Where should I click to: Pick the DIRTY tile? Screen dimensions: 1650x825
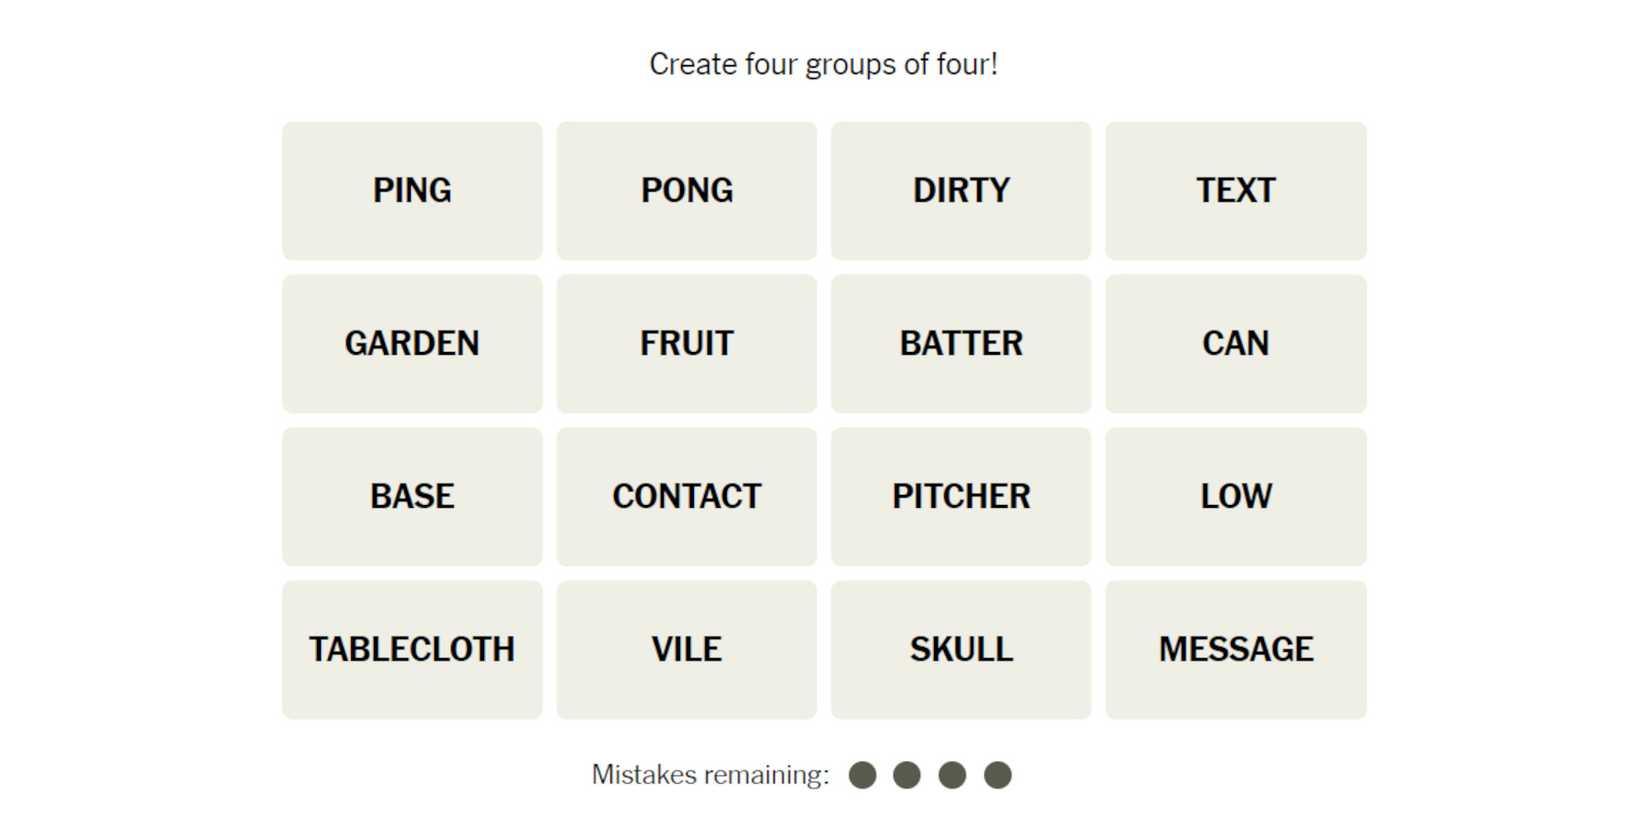[x=960, y=190]
